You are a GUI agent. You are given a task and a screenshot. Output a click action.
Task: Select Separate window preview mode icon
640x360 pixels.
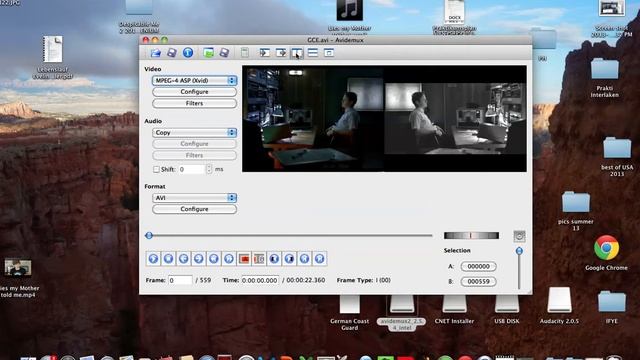(329, 53)
